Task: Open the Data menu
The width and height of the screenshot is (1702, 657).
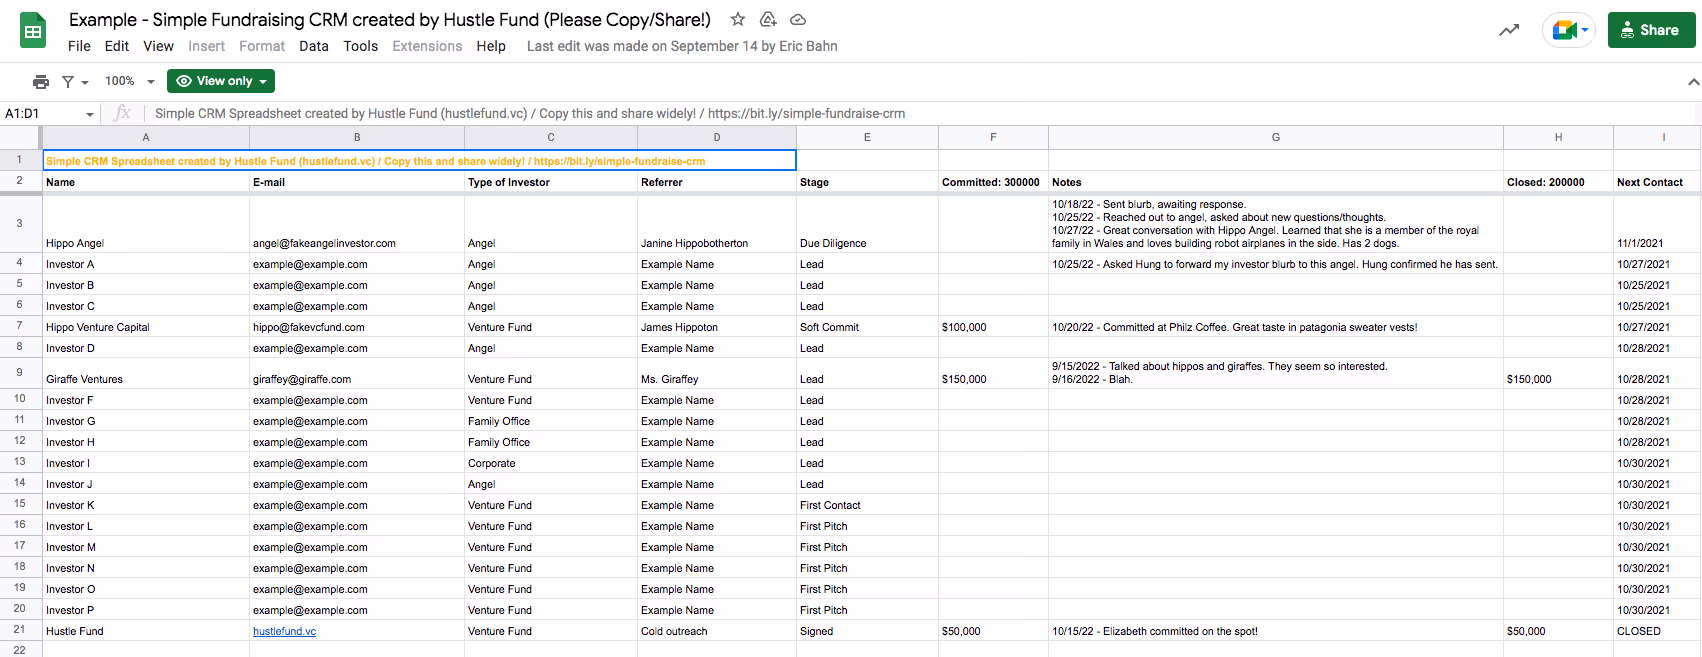Action: (x=314, y=46)
